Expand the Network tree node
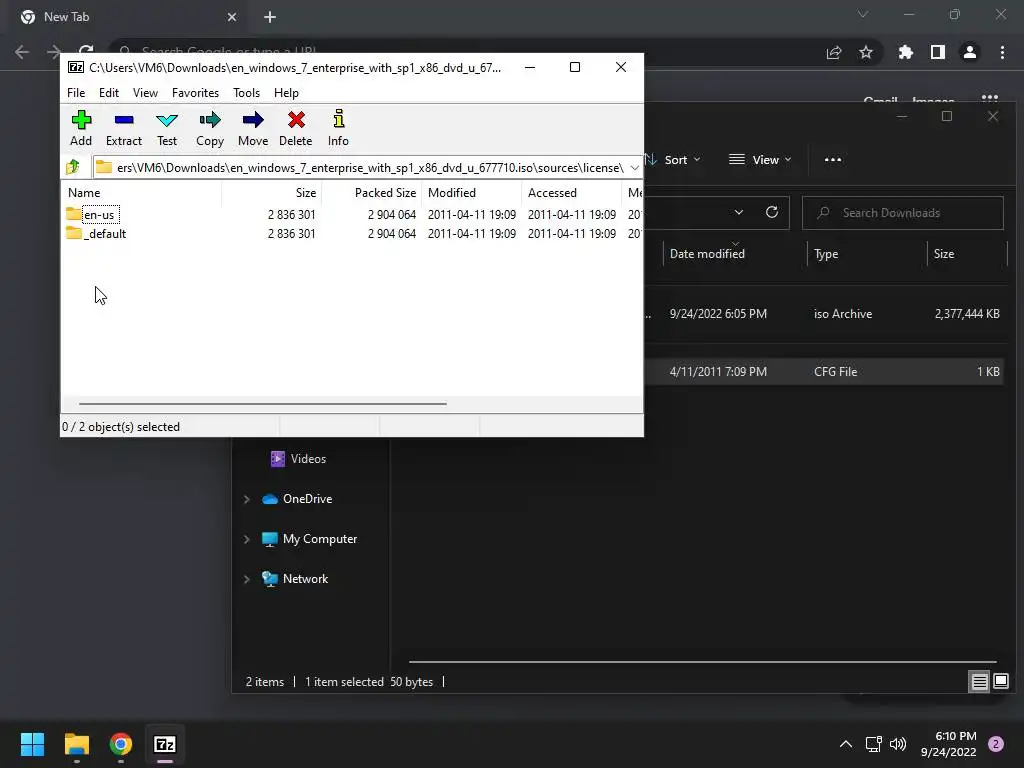Viewport: 1024px width, 768px height. (x=247, y=579)
